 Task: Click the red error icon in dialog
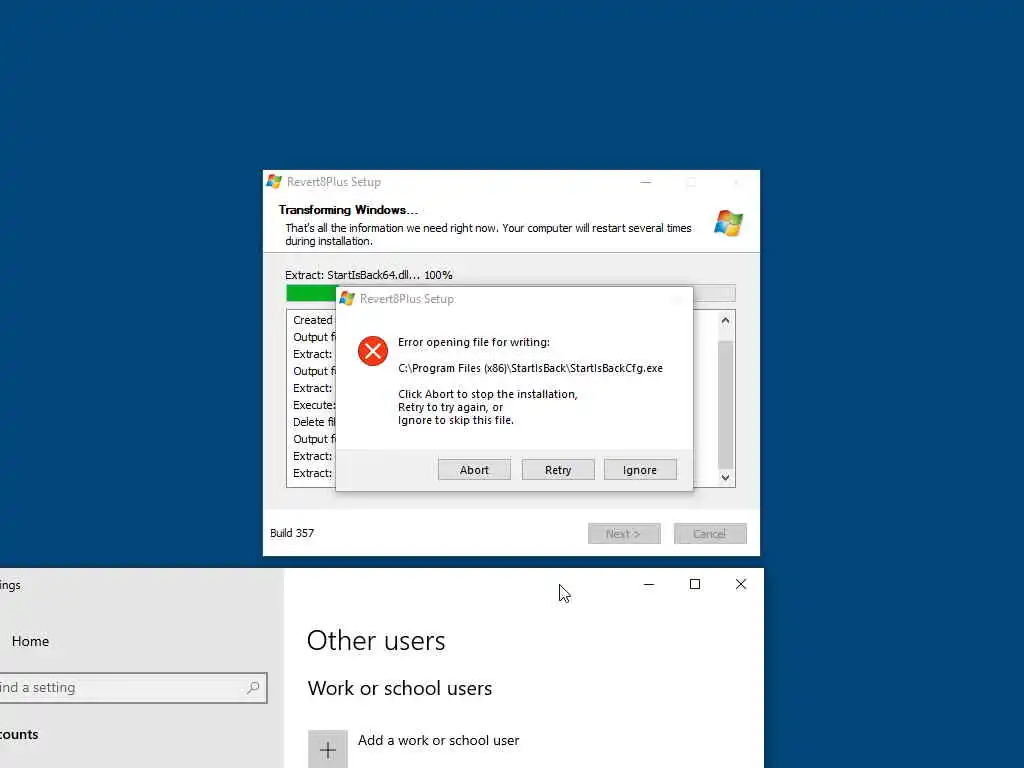(373, 351)
